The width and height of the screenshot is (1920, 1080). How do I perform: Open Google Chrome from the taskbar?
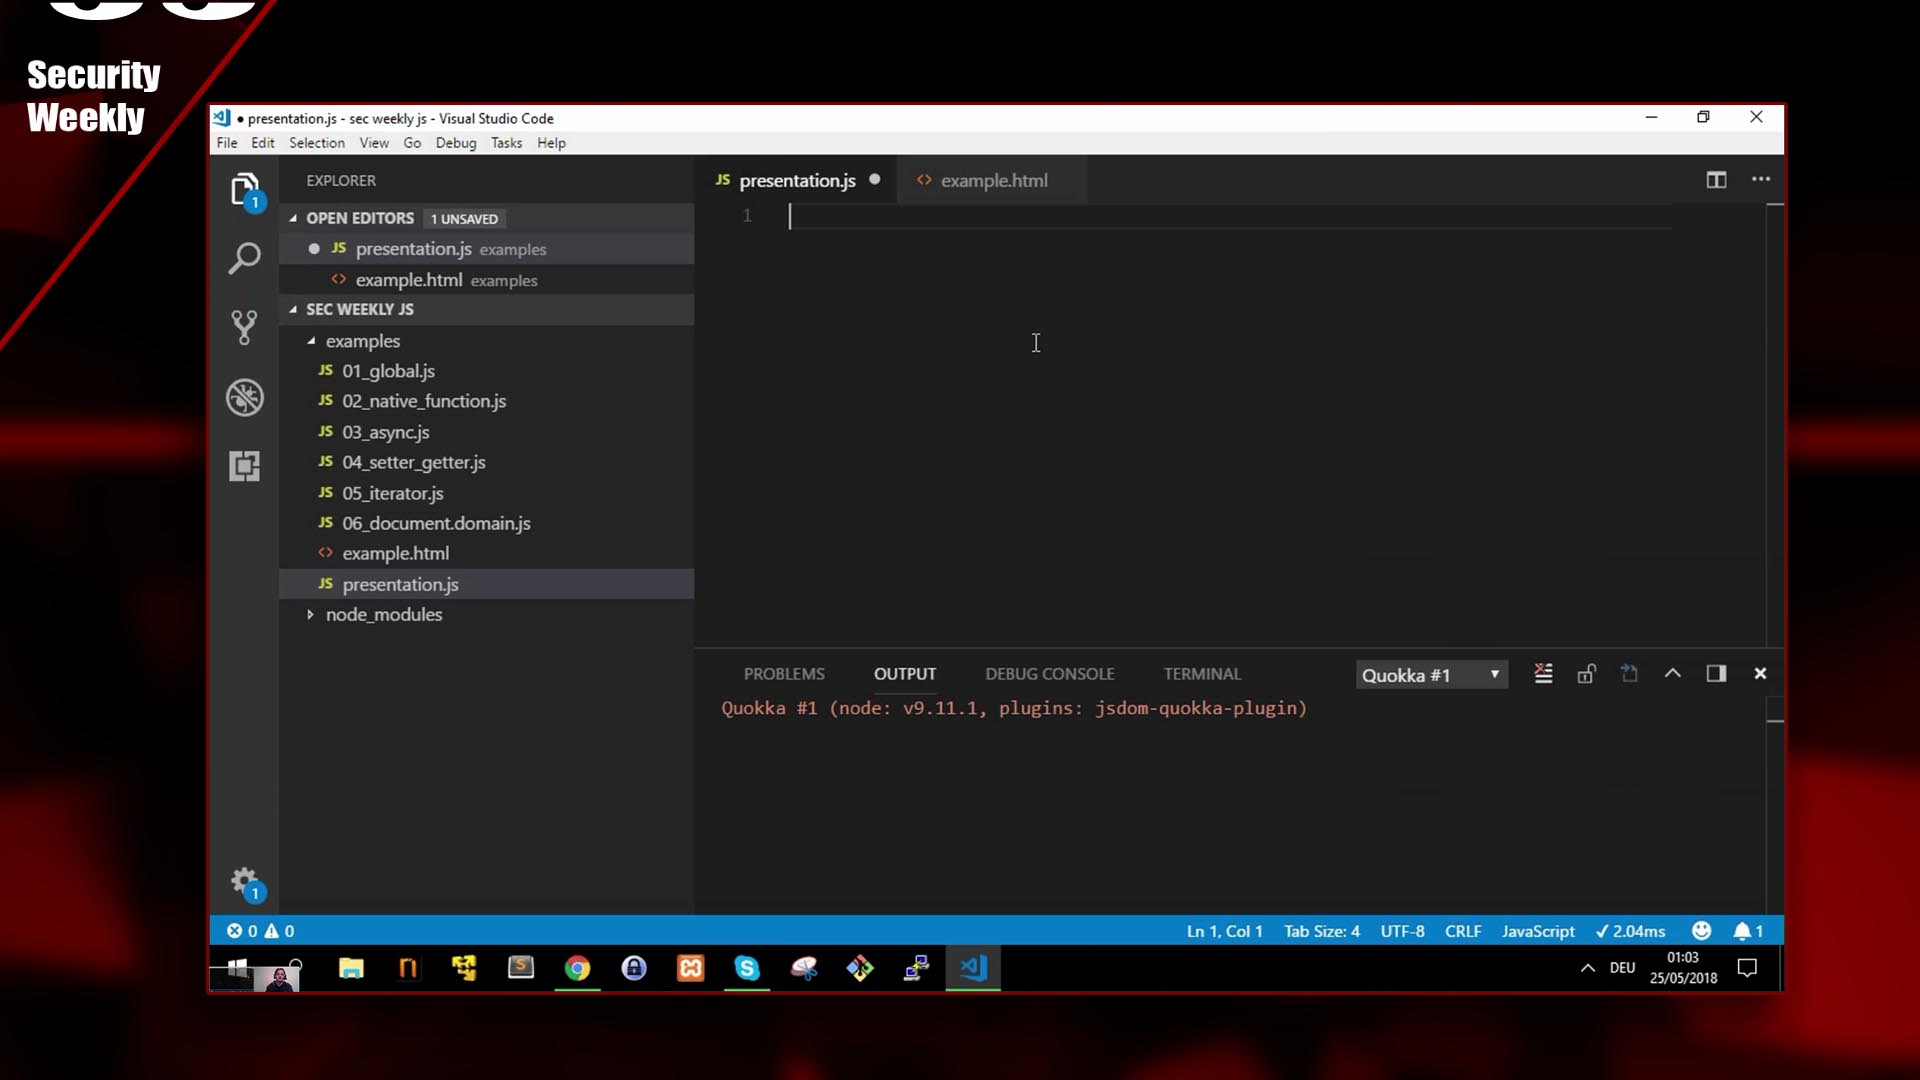point(577,968)
